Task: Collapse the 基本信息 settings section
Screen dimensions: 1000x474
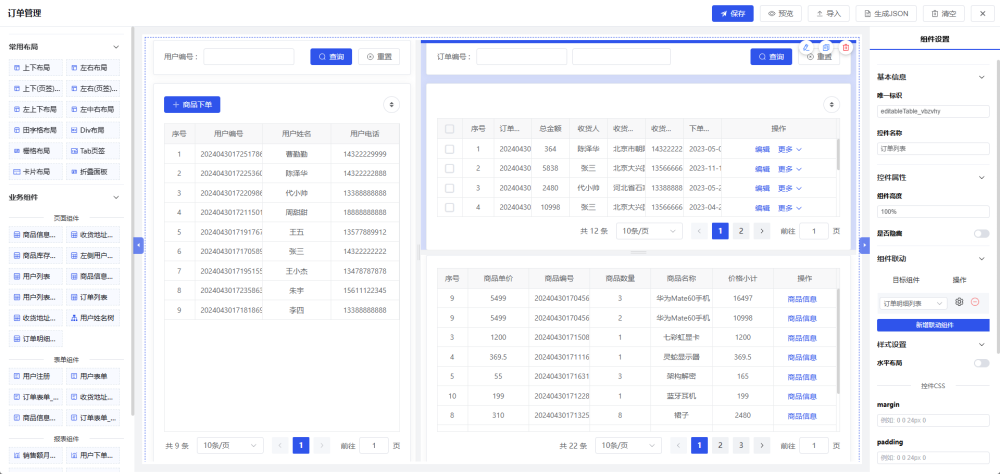Action: pyautogui.click(x=982, y=77)
